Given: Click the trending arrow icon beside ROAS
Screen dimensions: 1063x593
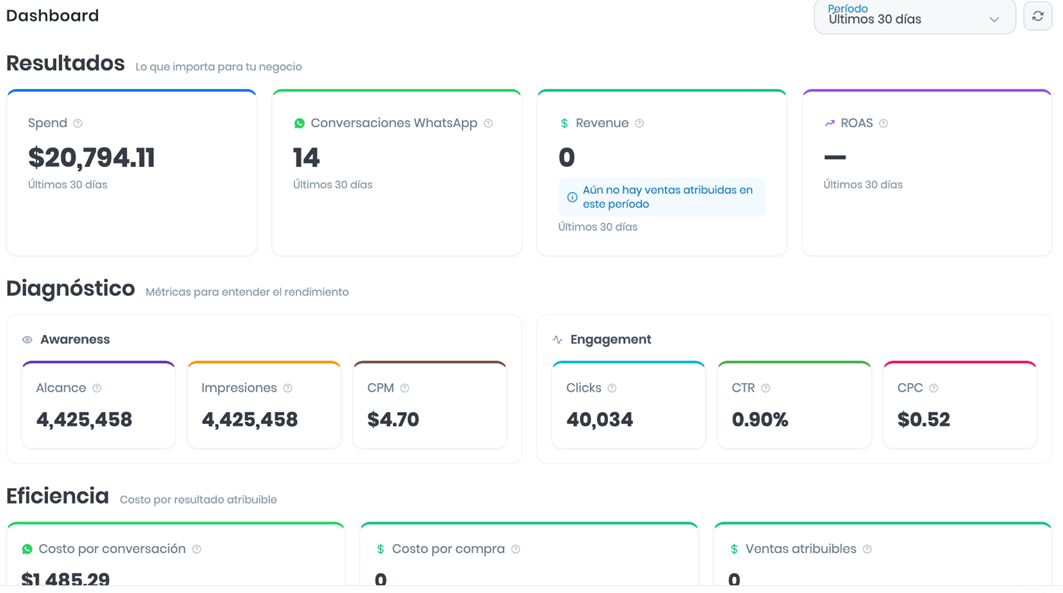Looking at the screenshot, I should [x=829, y=123].
